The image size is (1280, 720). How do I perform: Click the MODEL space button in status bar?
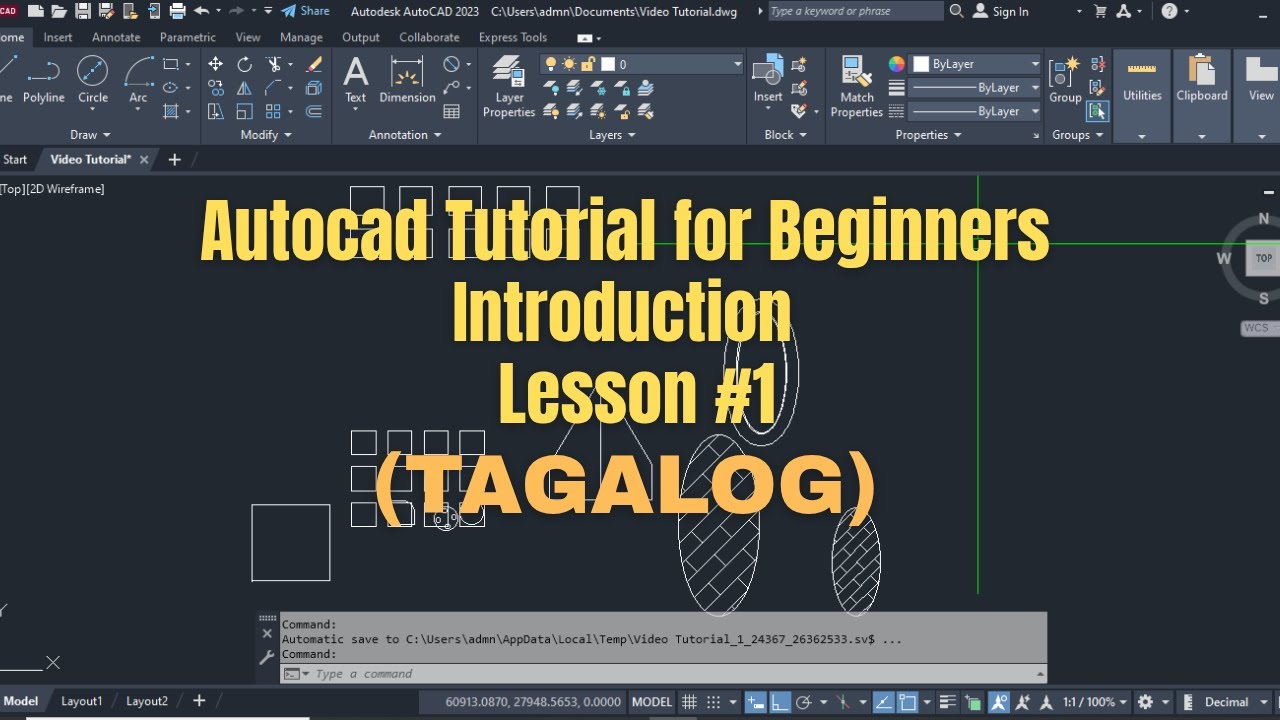(x=652, y=702)
